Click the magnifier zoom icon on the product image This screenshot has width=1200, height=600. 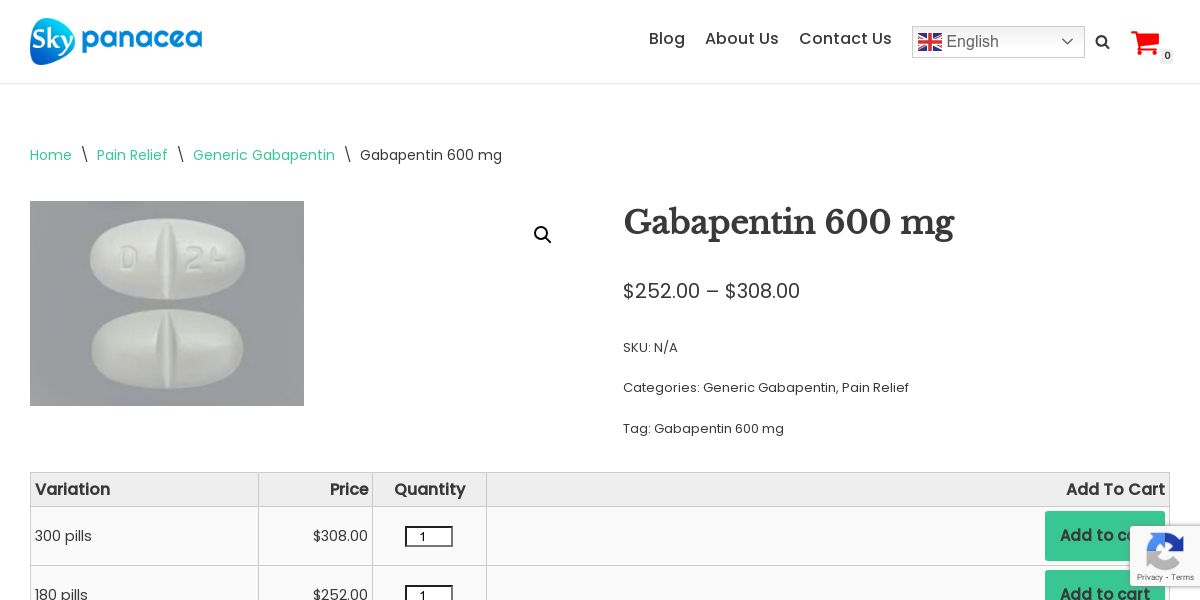coord(543,235)
